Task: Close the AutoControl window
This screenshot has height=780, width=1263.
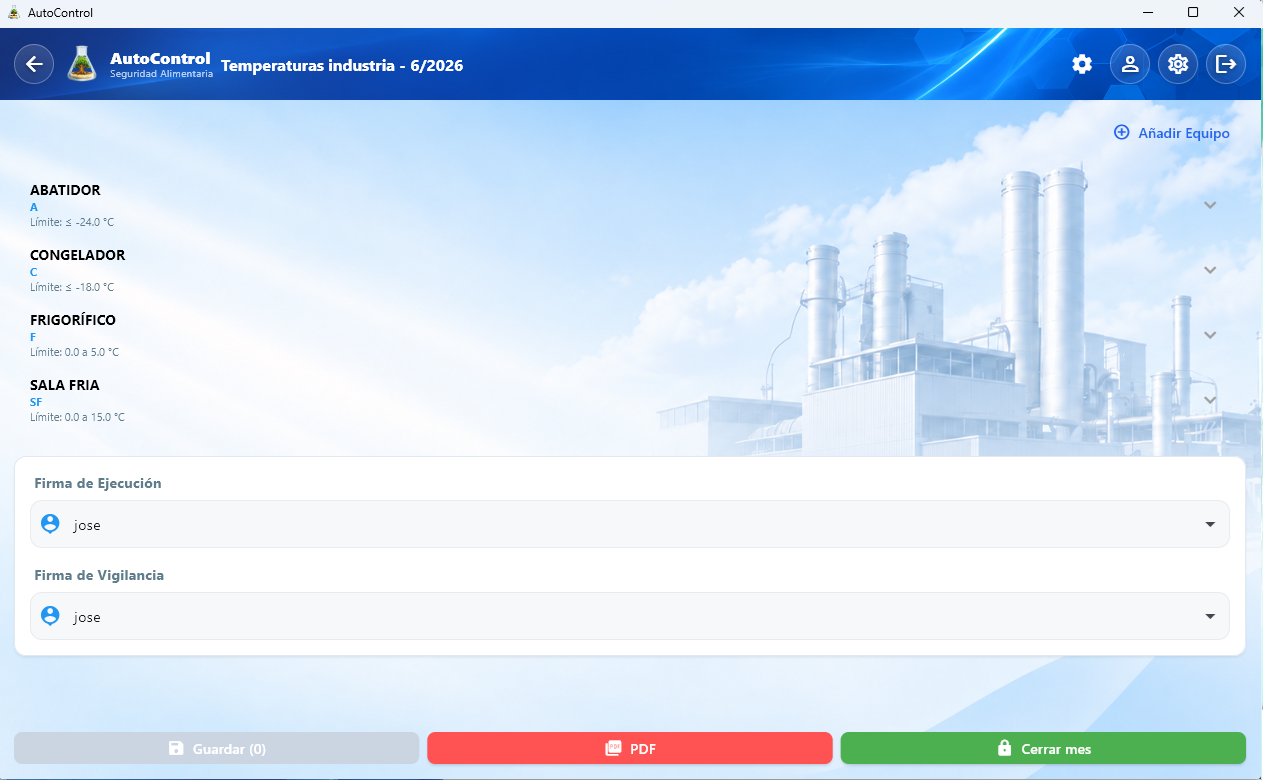Action: tap(1239, 12)
